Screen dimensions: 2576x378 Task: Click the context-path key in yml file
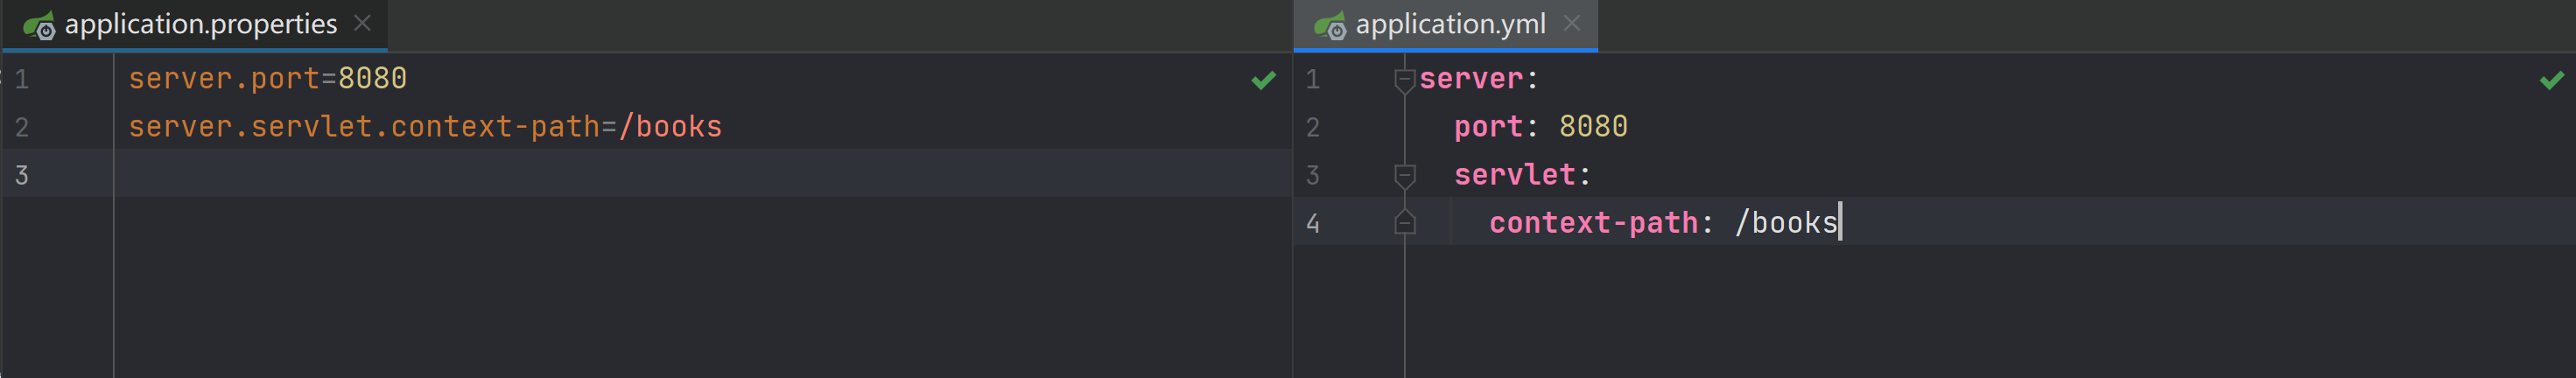tap(1593, 223)
